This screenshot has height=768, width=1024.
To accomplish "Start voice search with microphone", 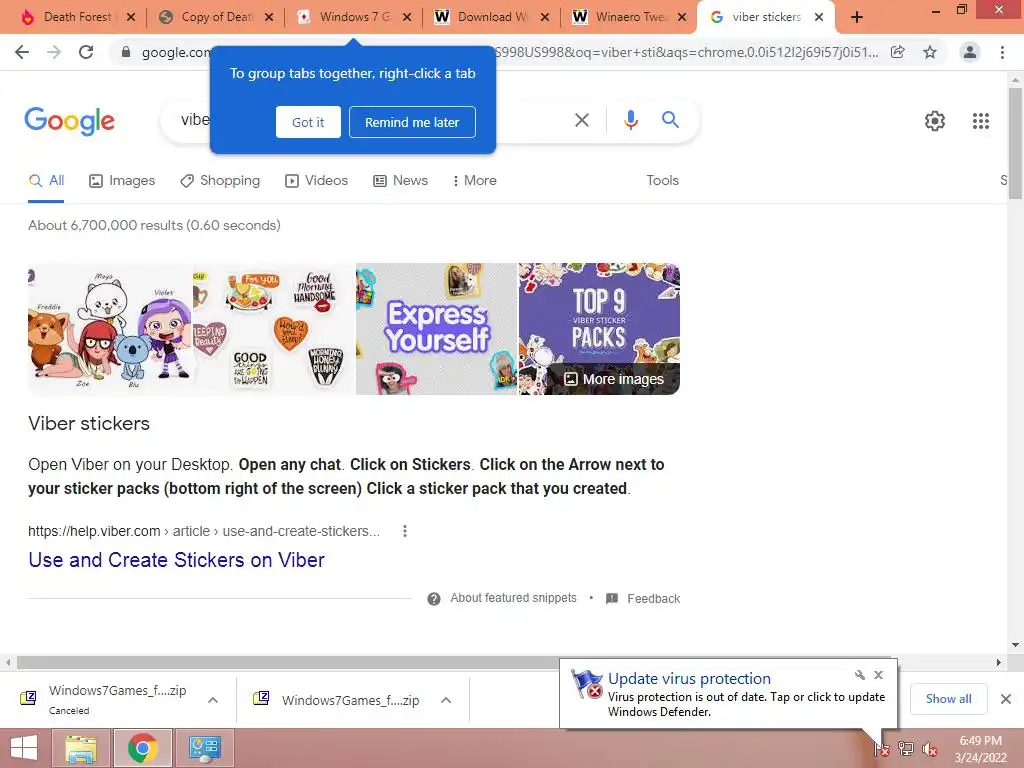I will [x=630, y=120].
